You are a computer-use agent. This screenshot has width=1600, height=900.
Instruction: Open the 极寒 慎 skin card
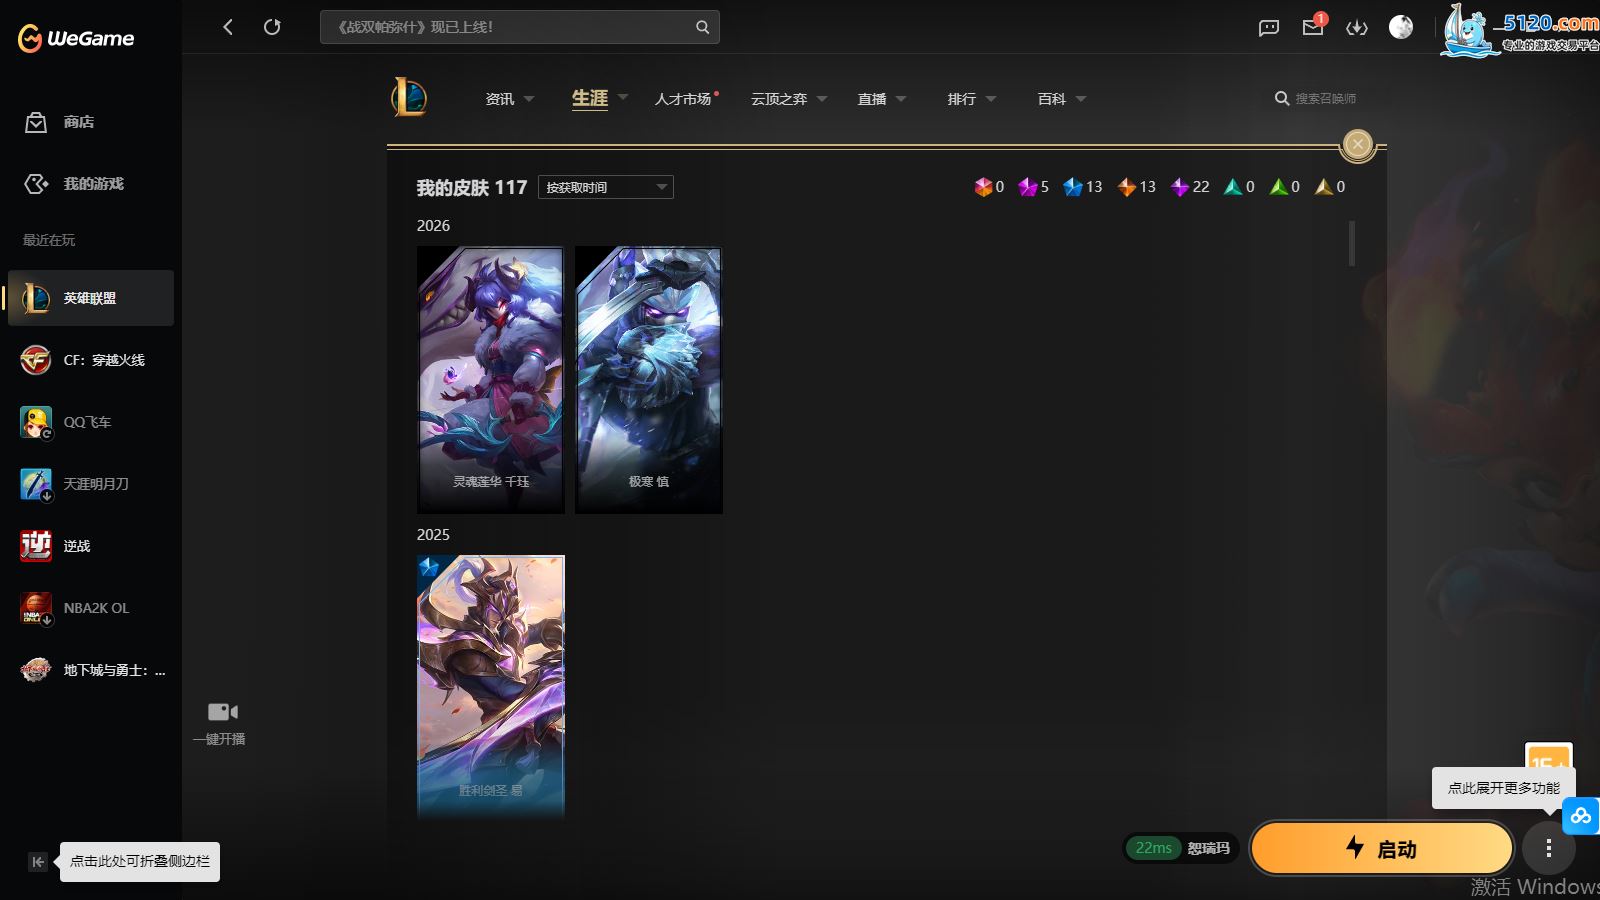click(649, 380)
